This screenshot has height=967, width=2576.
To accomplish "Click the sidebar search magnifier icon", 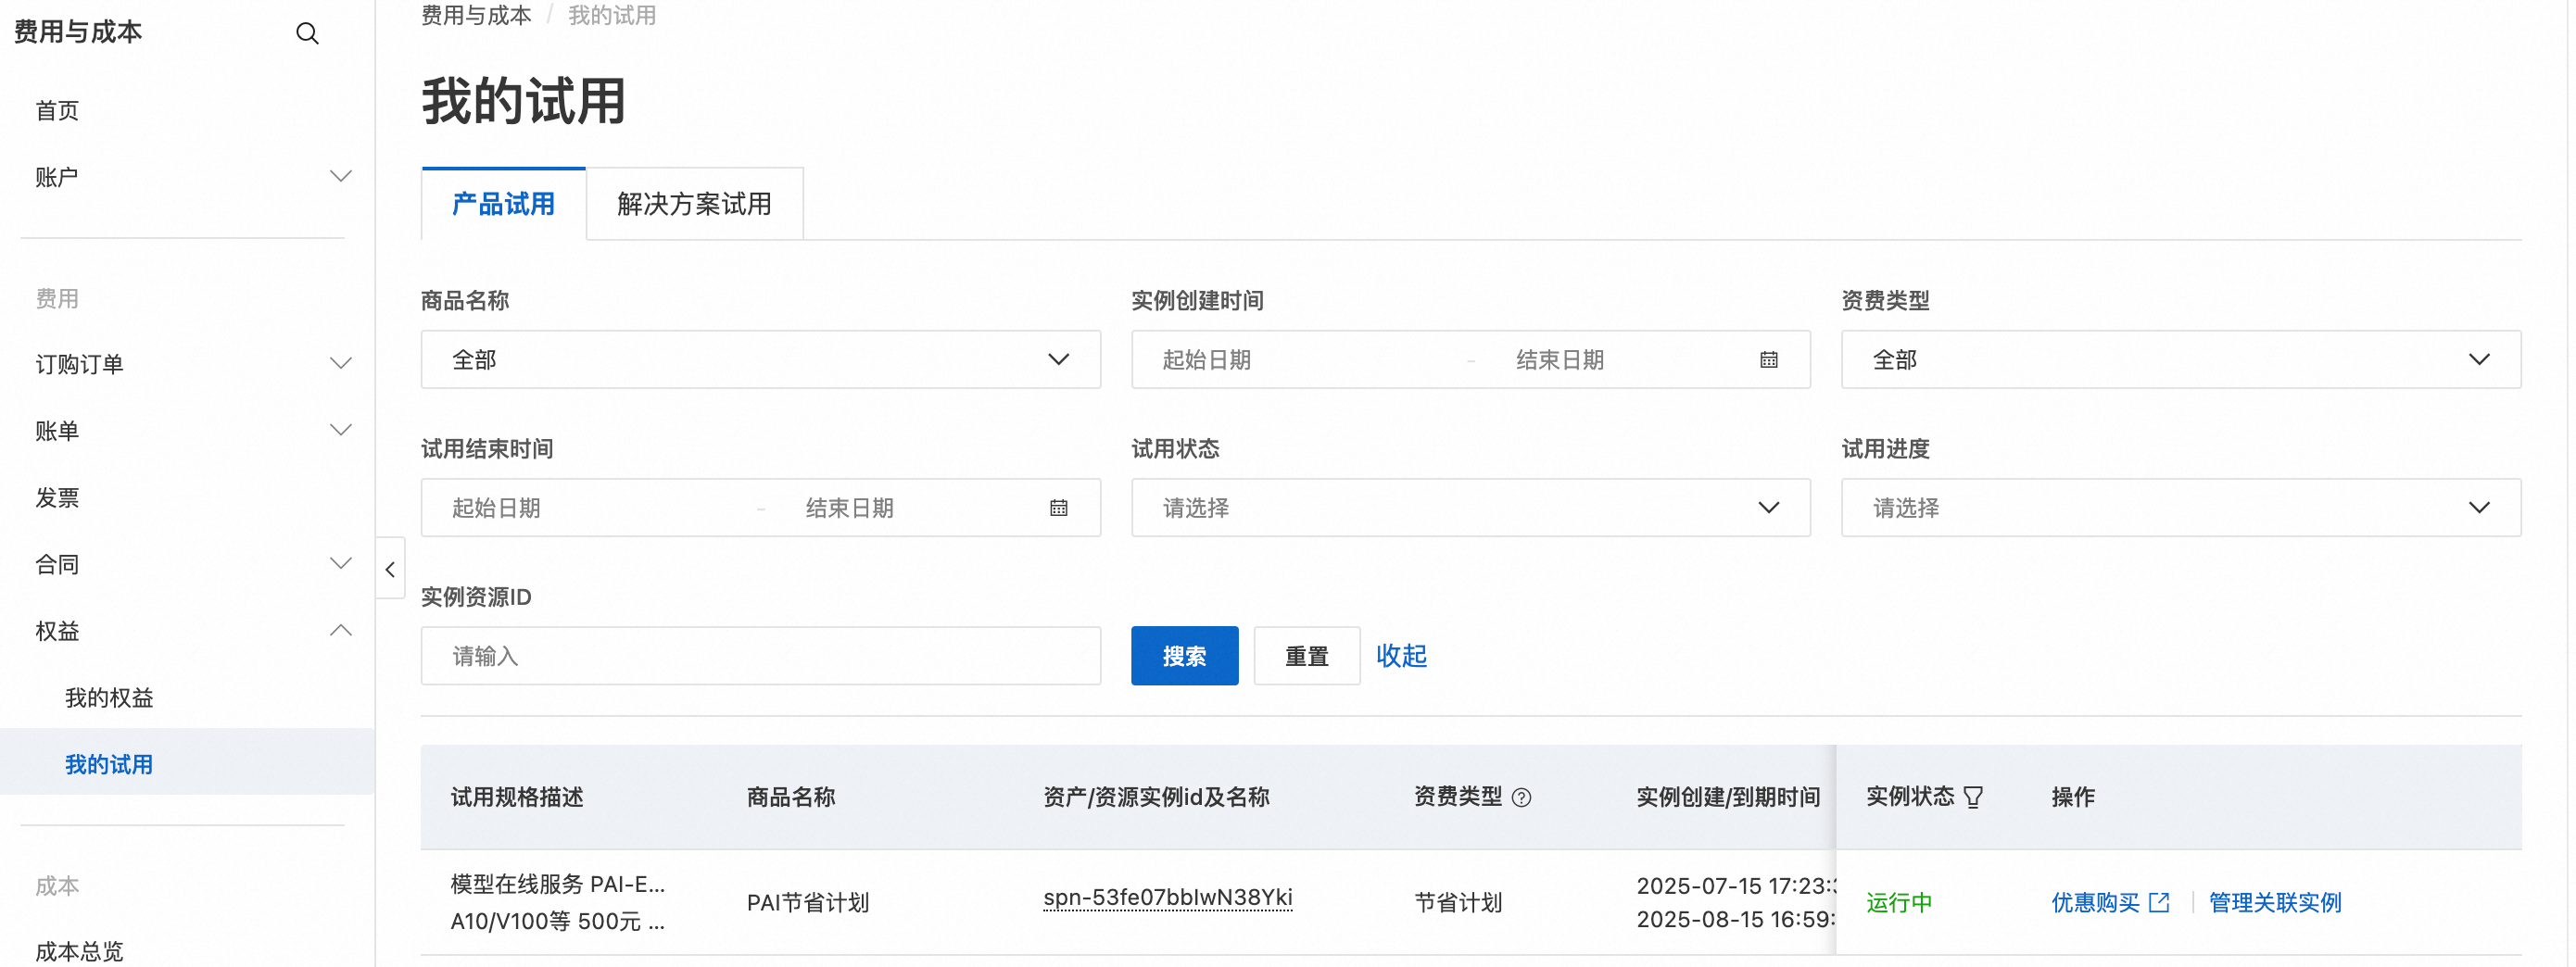I will [307, 33].
